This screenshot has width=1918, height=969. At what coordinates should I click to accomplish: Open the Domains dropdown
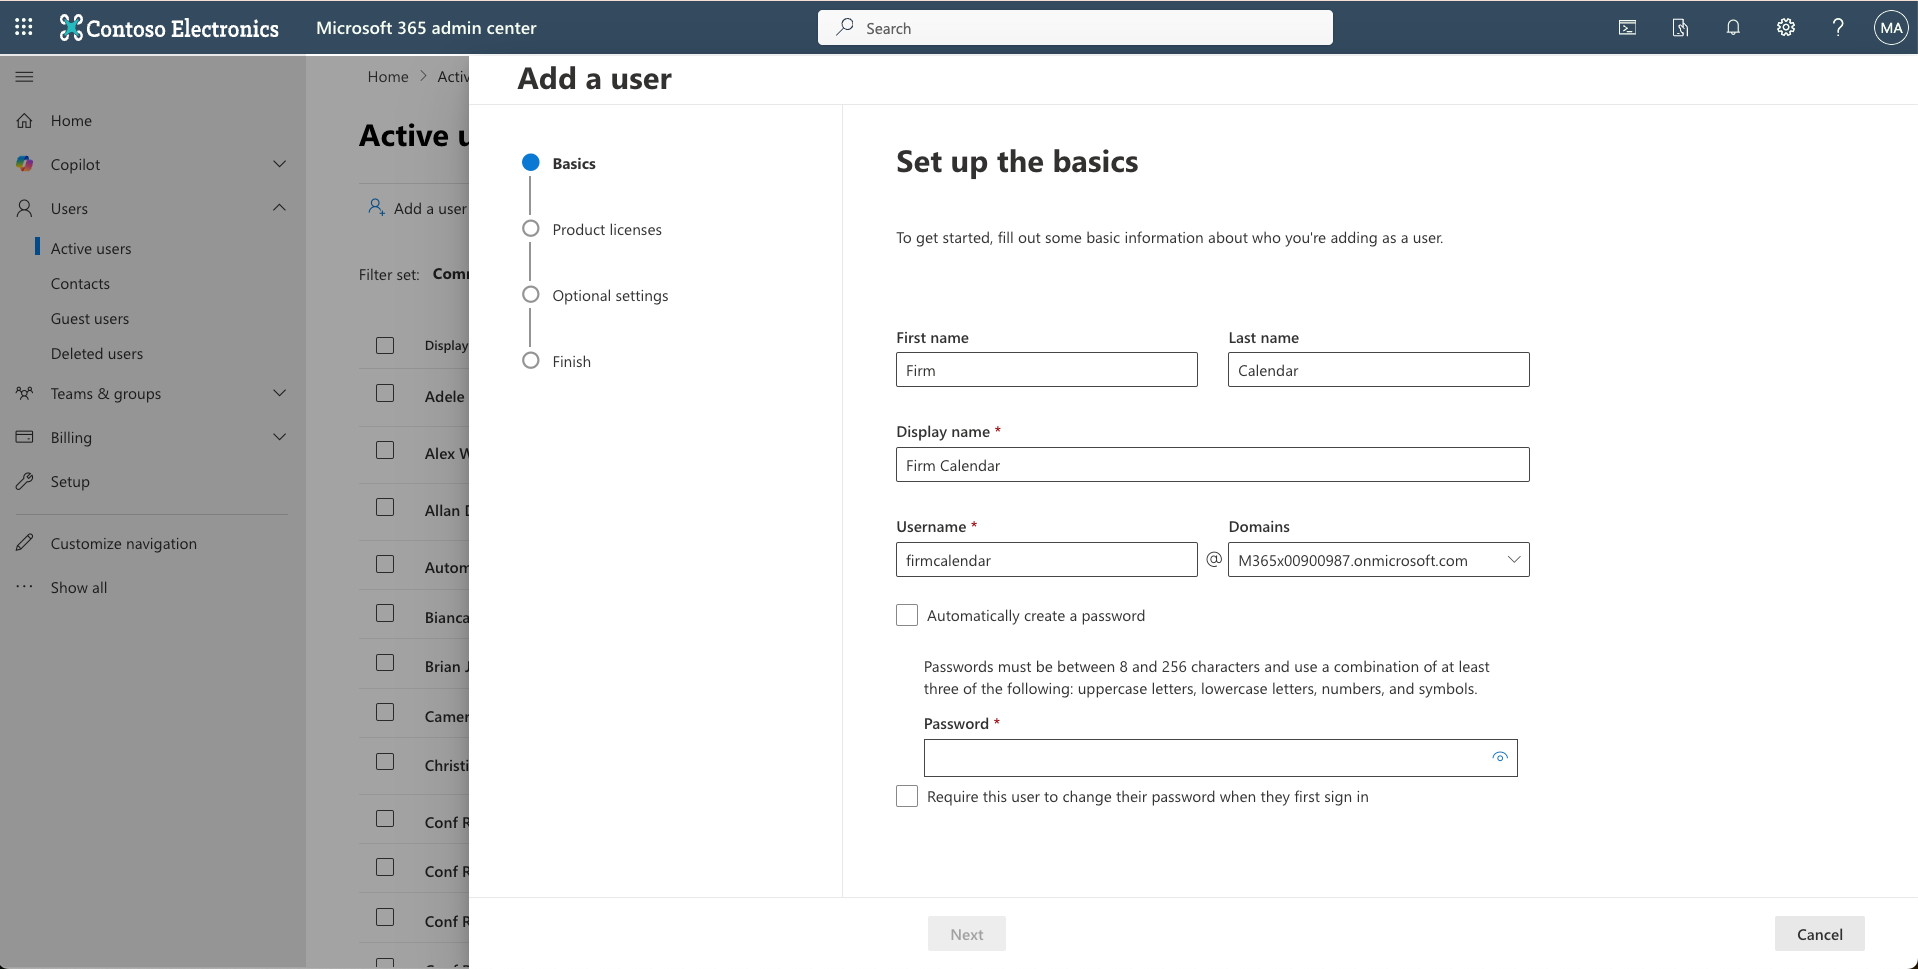[1378, 560]
